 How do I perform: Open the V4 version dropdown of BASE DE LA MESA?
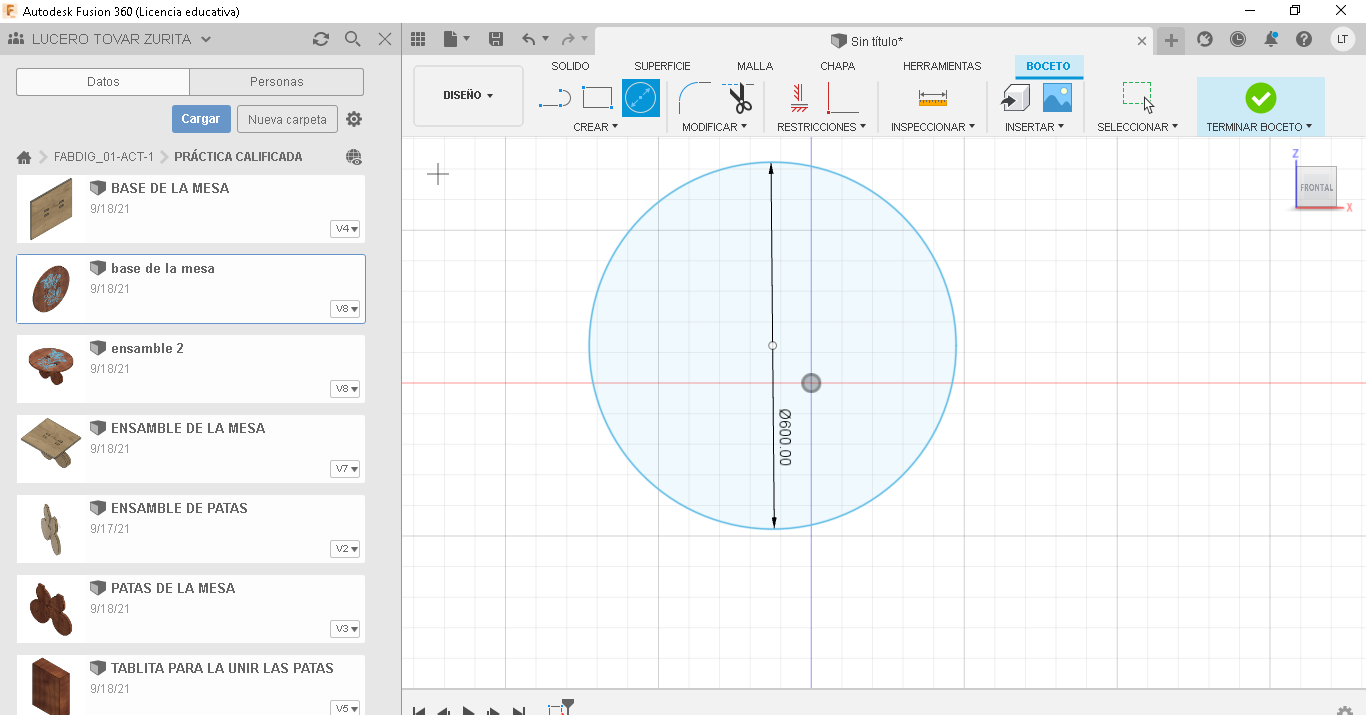coord(345,229)
